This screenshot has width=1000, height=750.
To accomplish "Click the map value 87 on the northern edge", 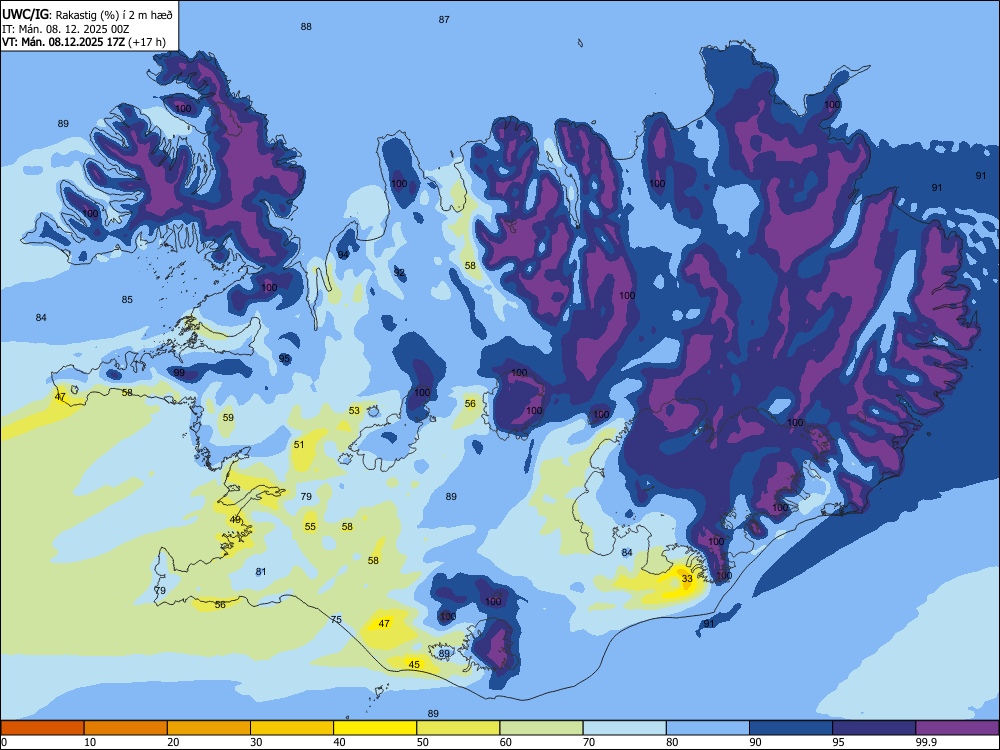I will point(444,20).
